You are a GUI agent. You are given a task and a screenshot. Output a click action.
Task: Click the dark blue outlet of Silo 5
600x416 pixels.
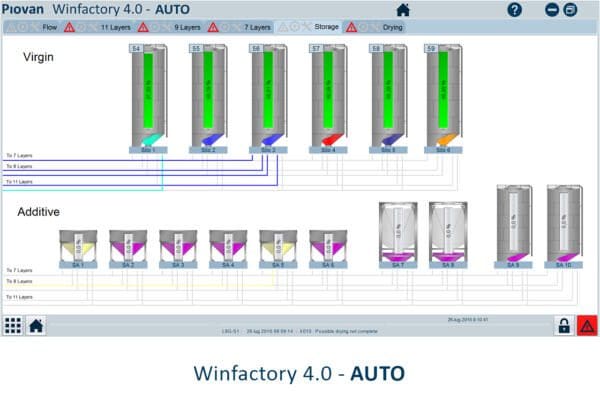(x=393, y=139)
